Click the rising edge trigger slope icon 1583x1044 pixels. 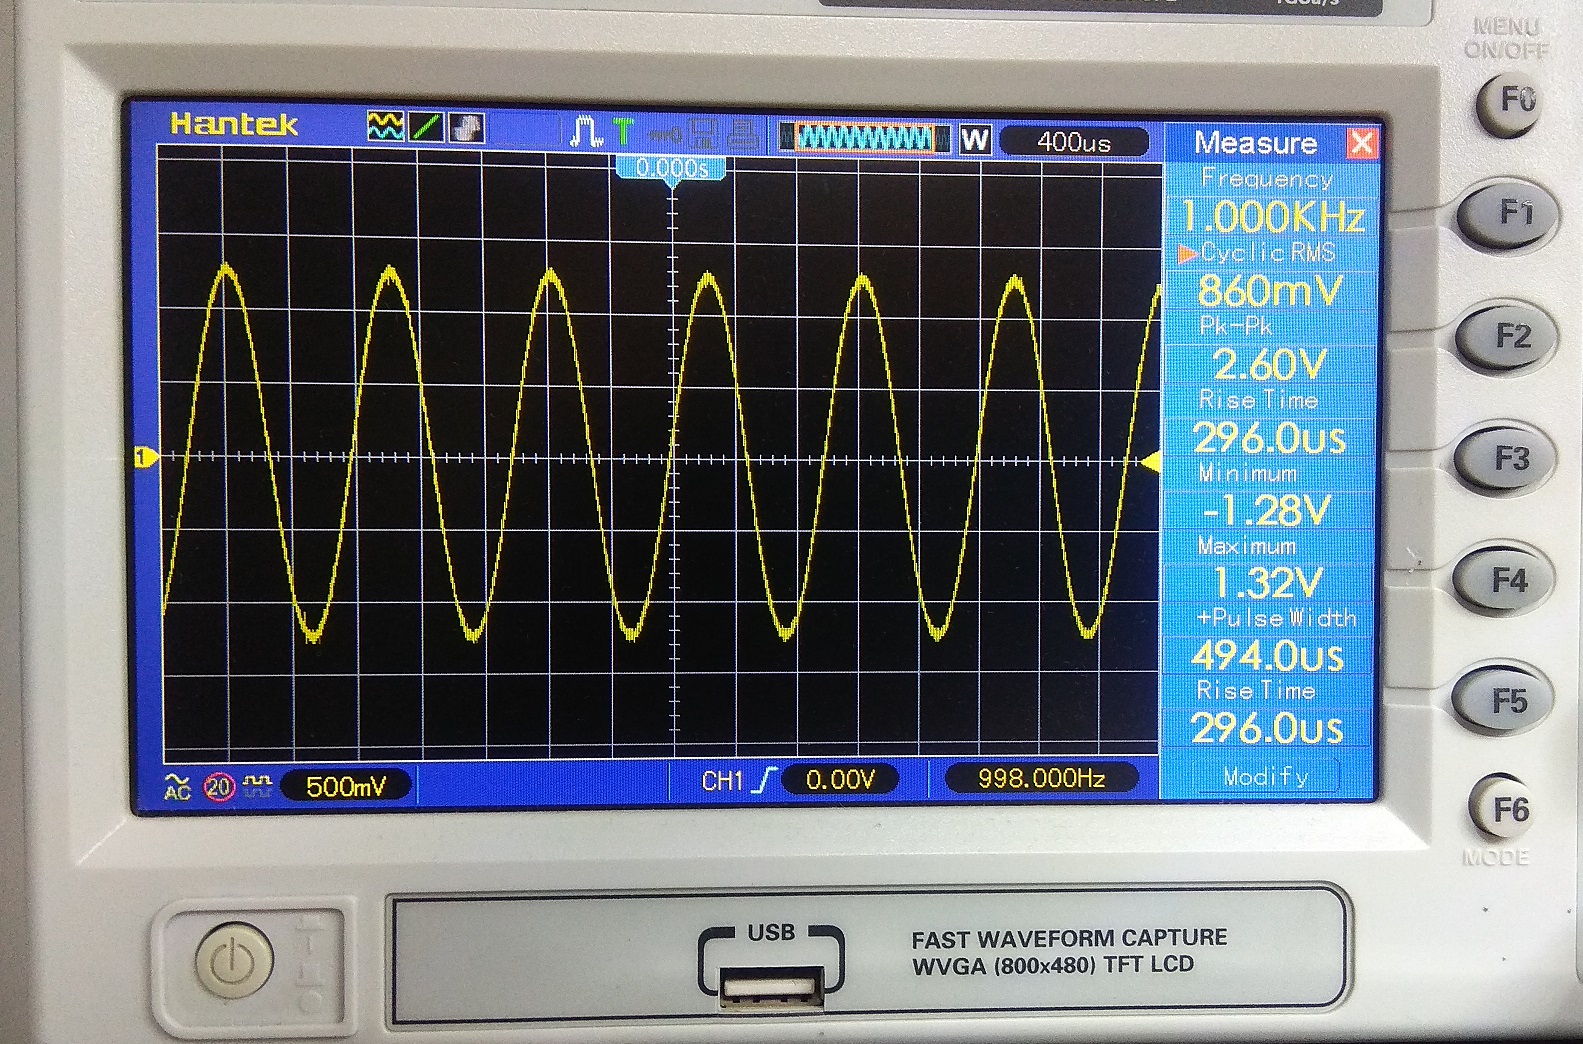pos(764,780)
